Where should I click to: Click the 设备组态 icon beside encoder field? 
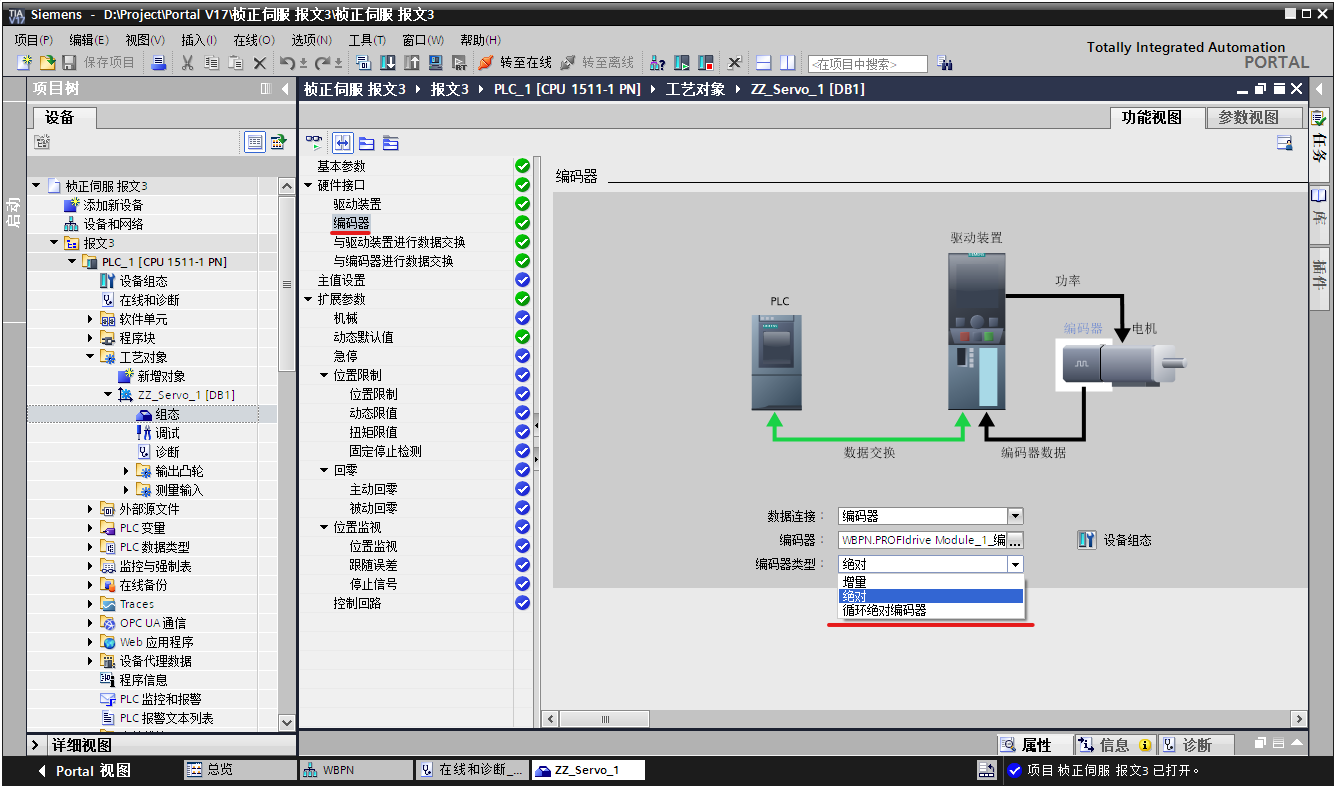coord(1087,540)
